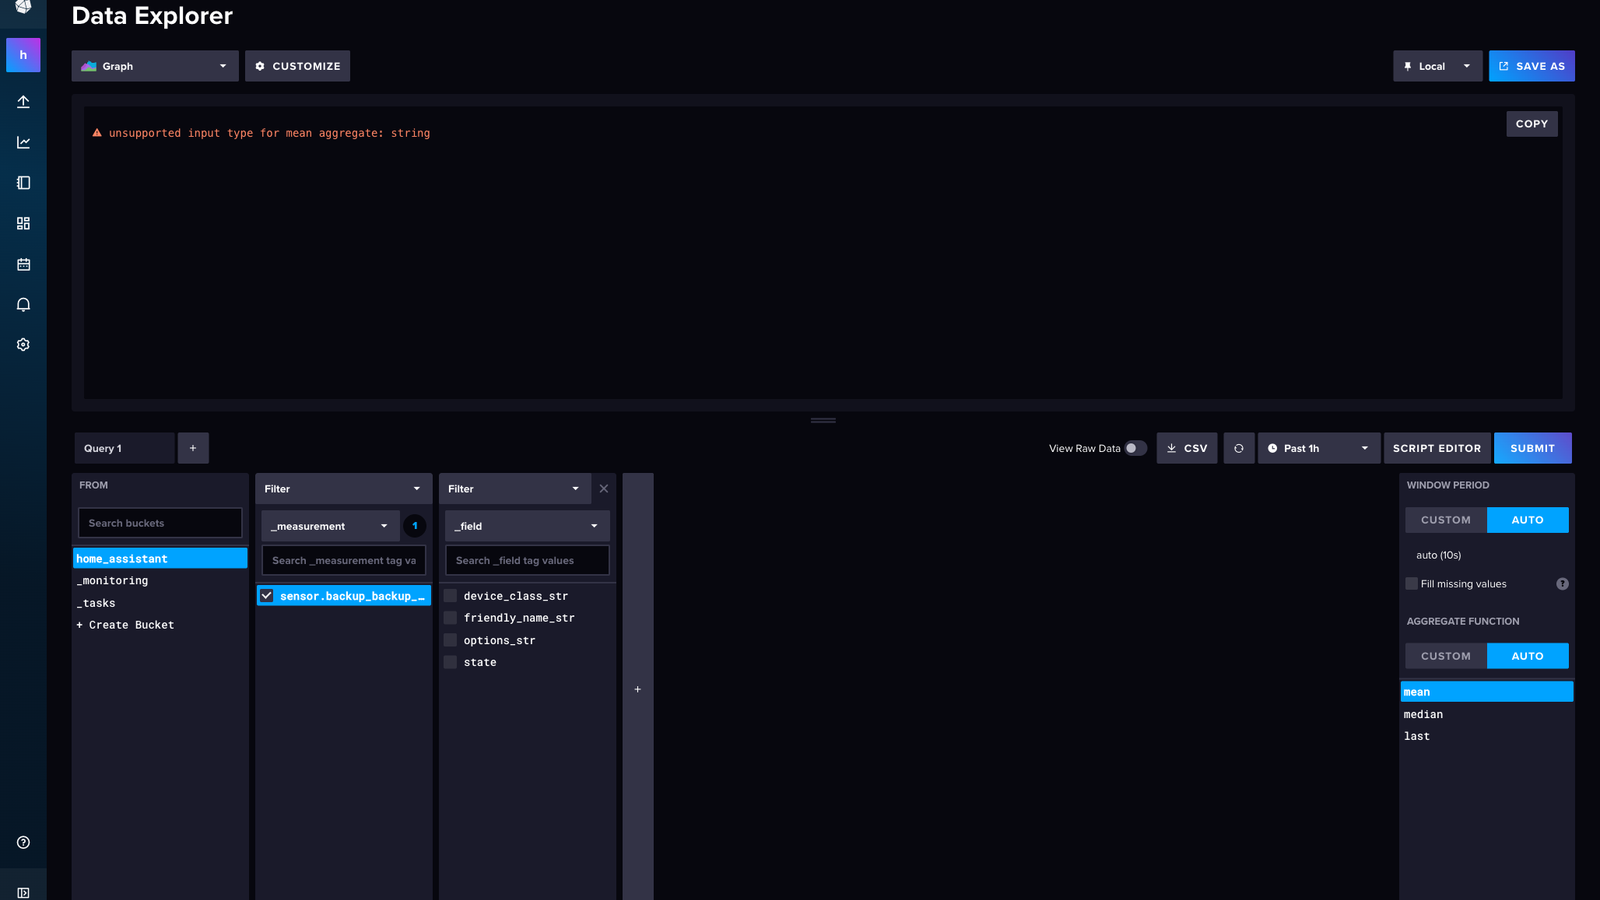Image resolution: width=1600 pixels, height=900 pixels.
Task: Select the Query 1 tab
Action: coord(124,448)
